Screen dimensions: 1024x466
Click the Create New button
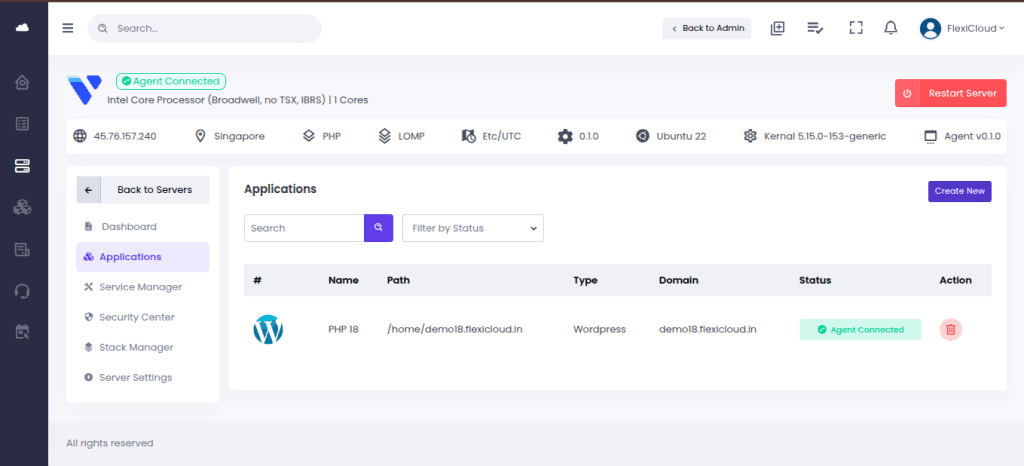(959, 191)
